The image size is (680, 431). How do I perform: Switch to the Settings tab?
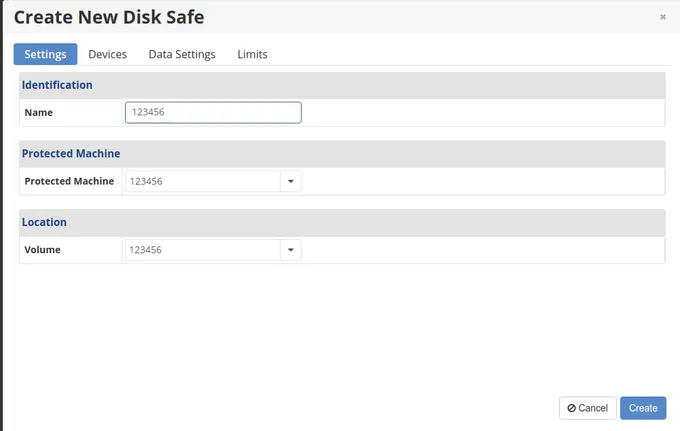pos(46,54)
